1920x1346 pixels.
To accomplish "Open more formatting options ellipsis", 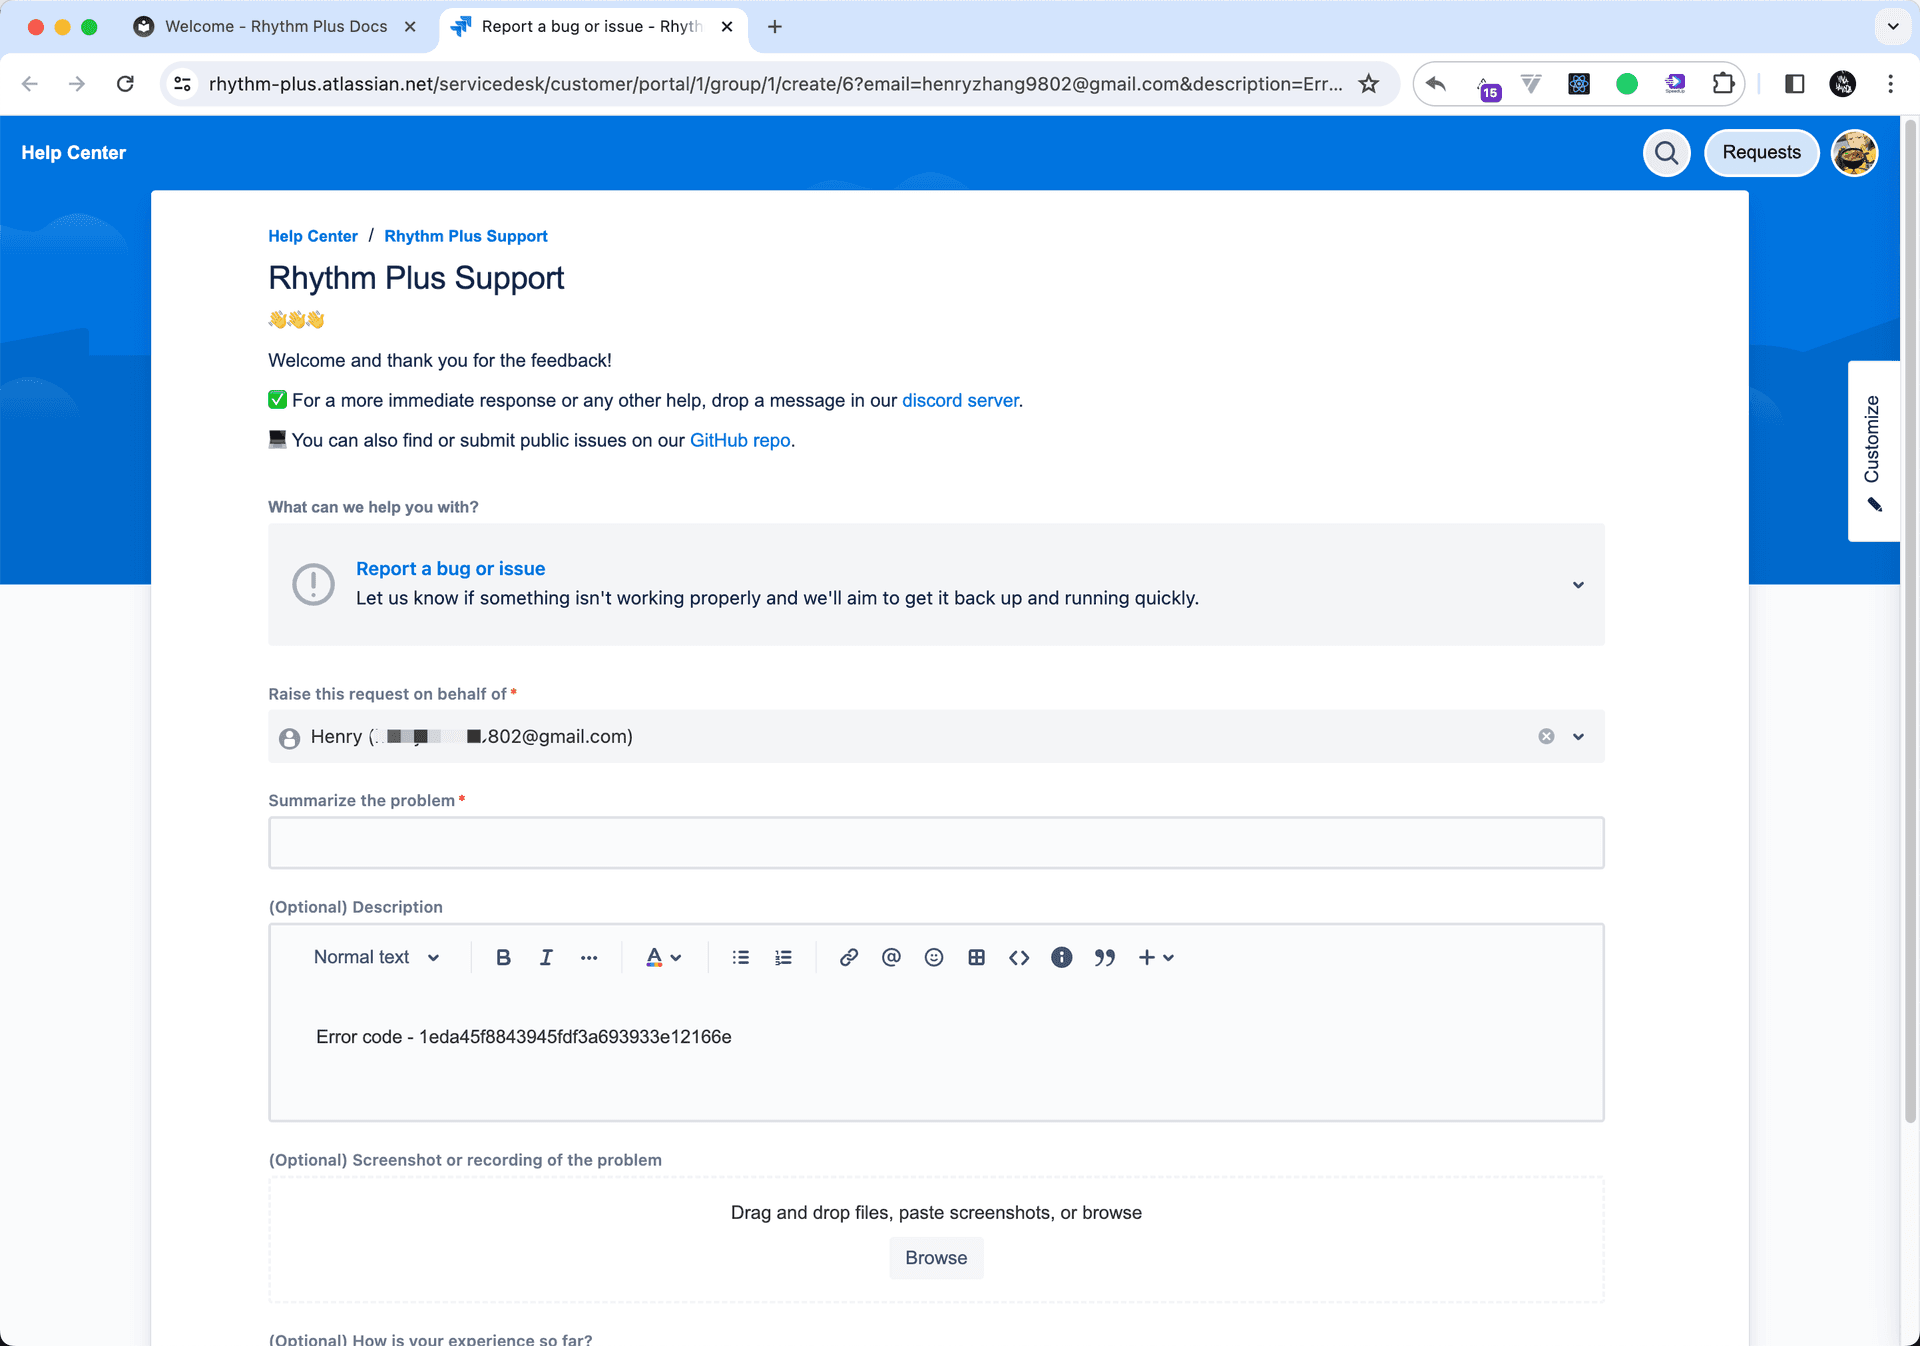I will click(589, 958).
